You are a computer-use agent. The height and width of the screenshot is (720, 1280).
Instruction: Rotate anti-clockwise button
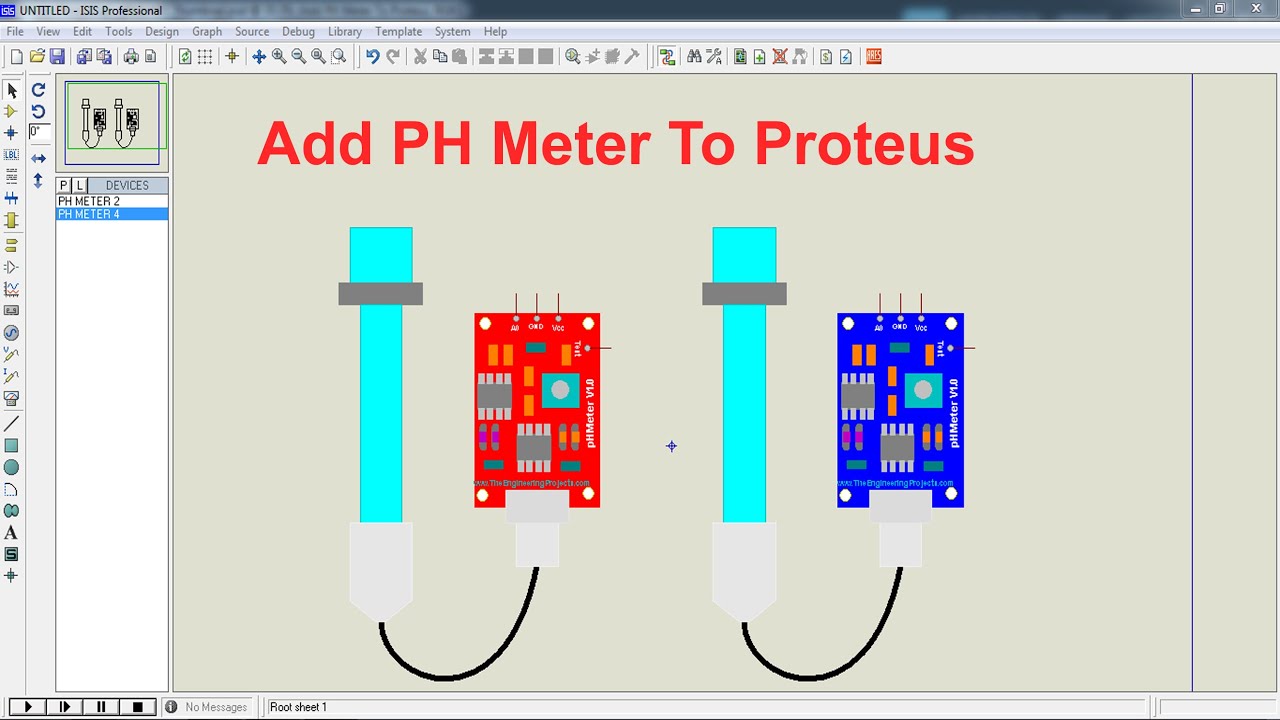click(x=38, y=111)
